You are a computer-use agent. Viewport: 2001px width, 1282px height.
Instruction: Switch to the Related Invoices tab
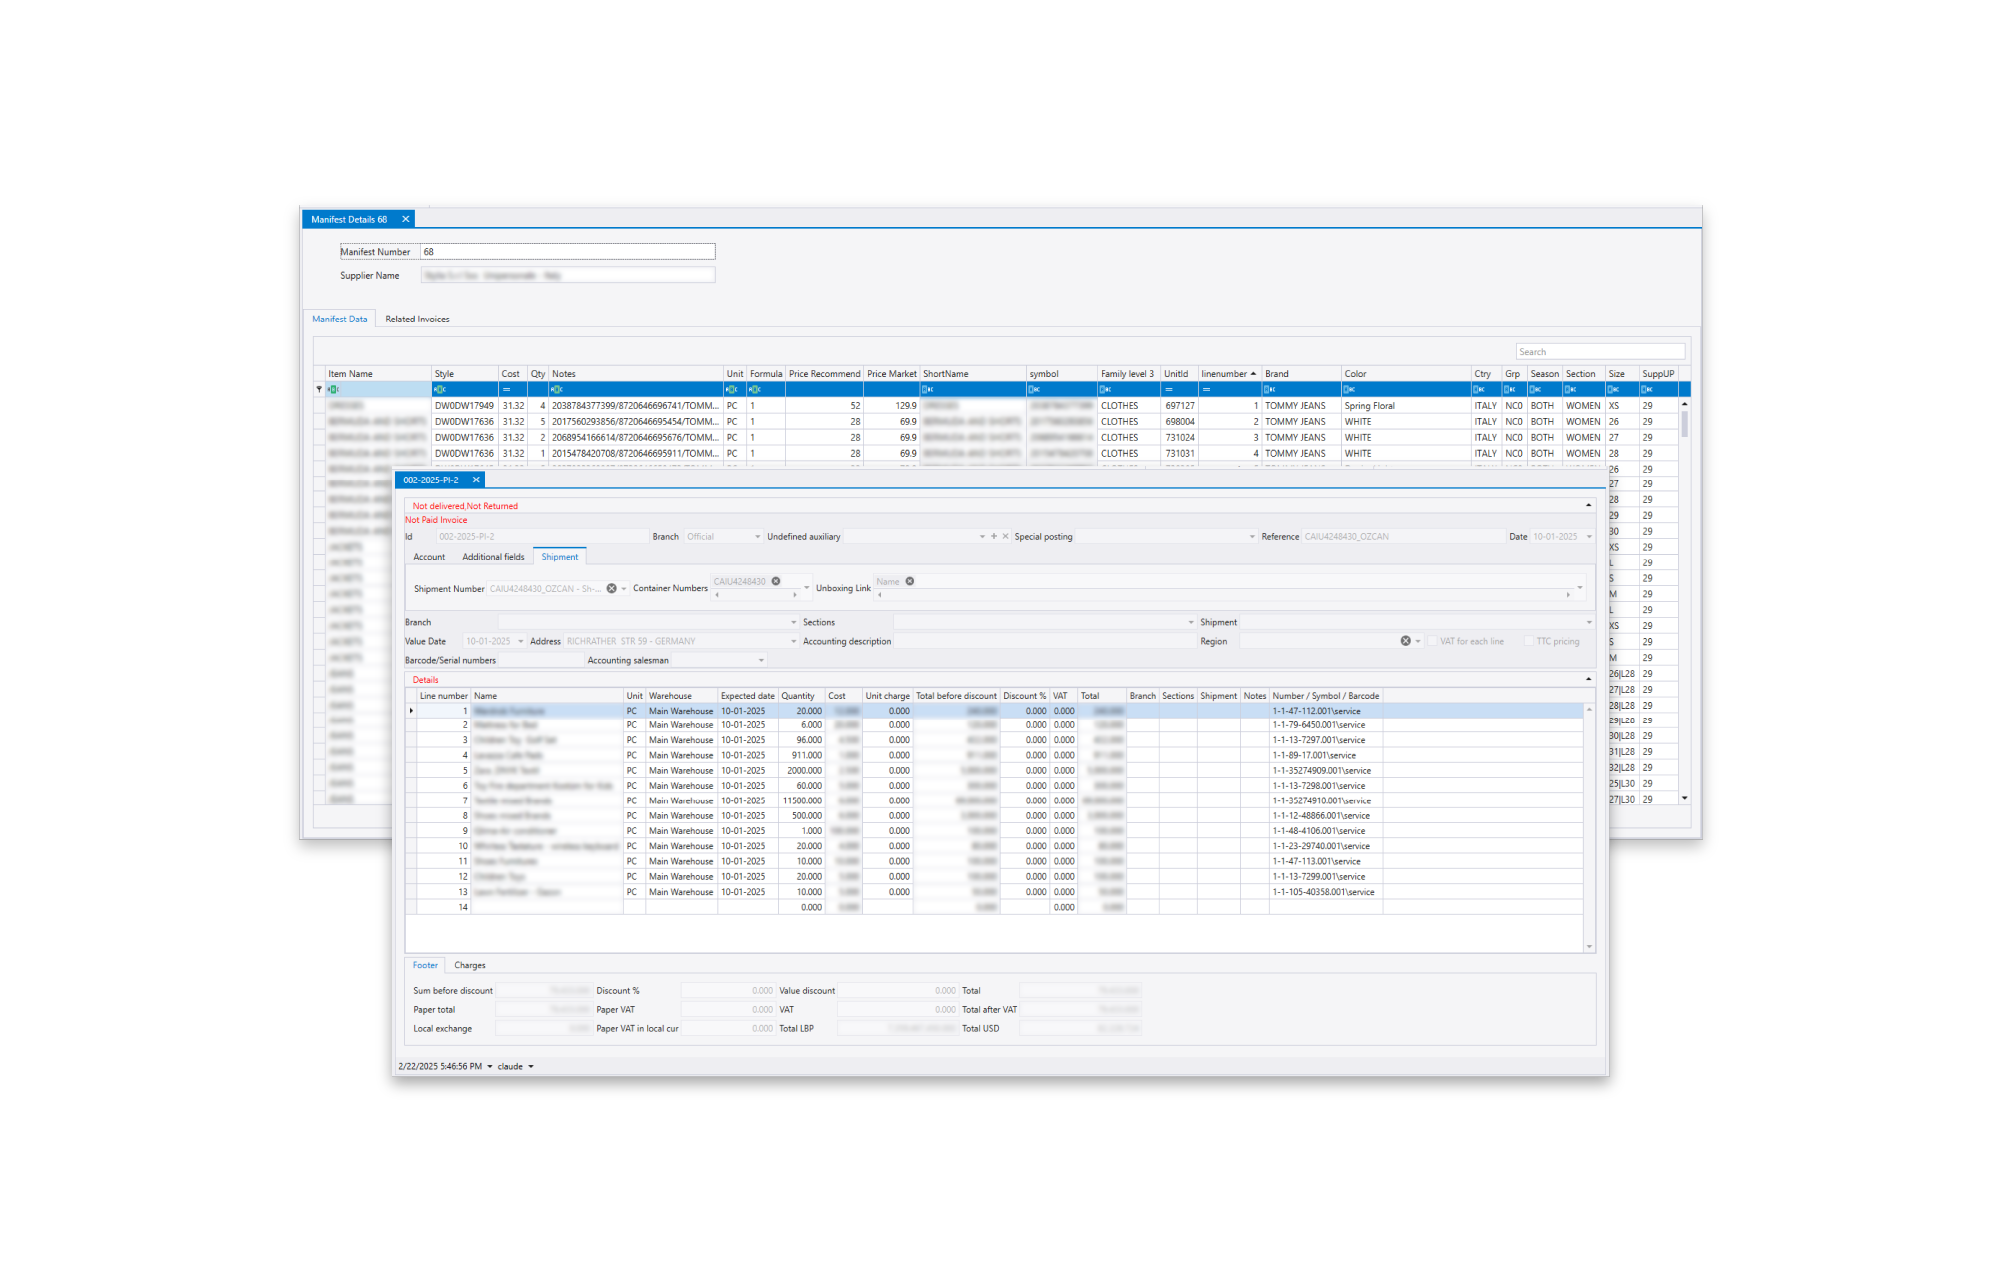point(417,319)
